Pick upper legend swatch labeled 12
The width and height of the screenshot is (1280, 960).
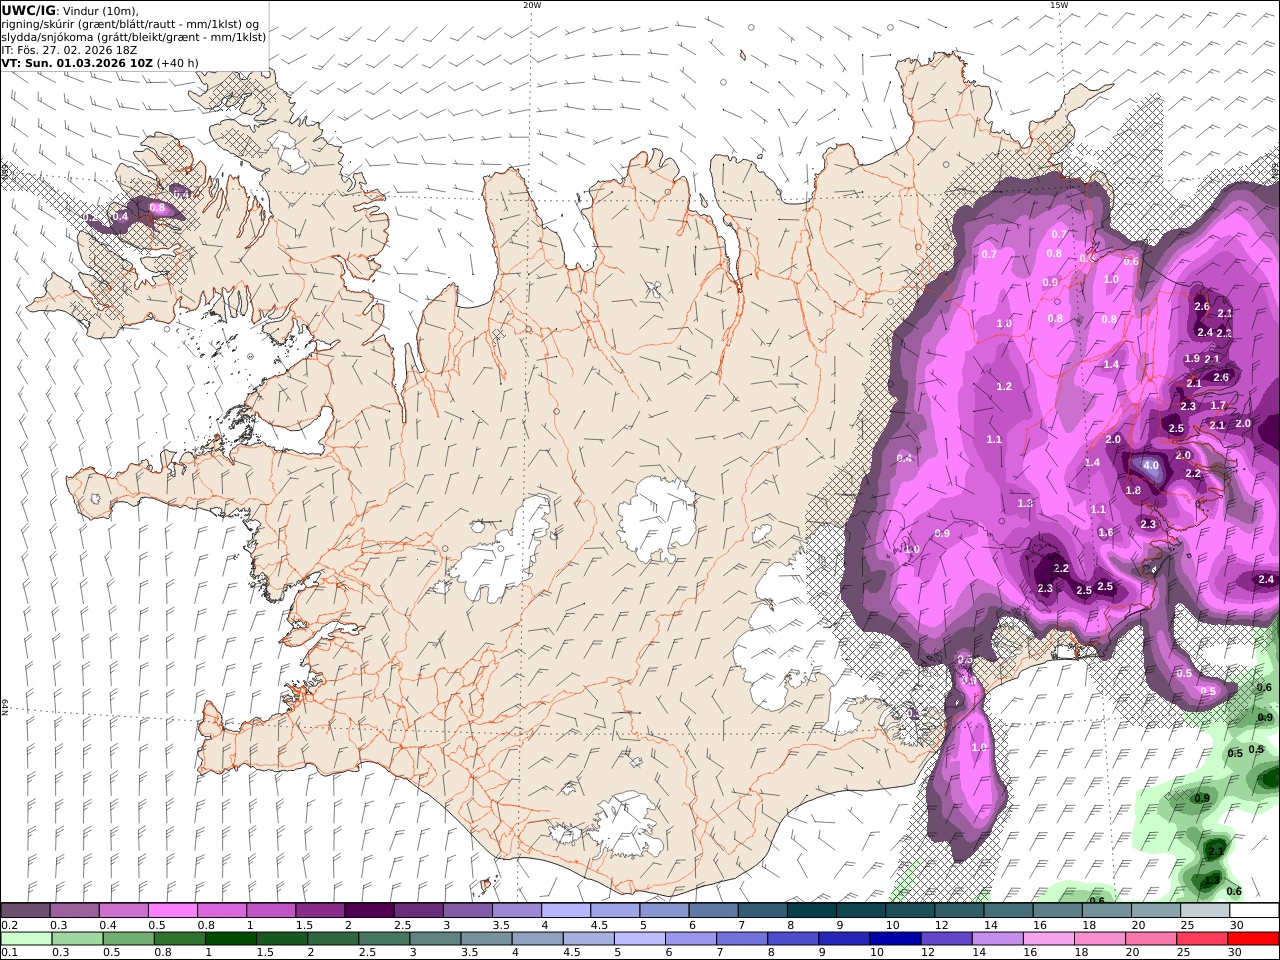[959, 911]
